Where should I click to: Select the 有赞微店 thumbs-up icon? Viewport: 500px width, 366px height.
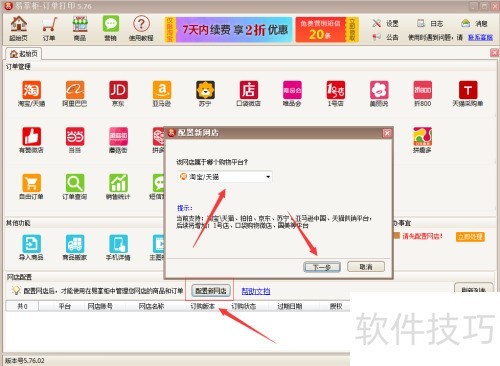(x=31, y=140)
